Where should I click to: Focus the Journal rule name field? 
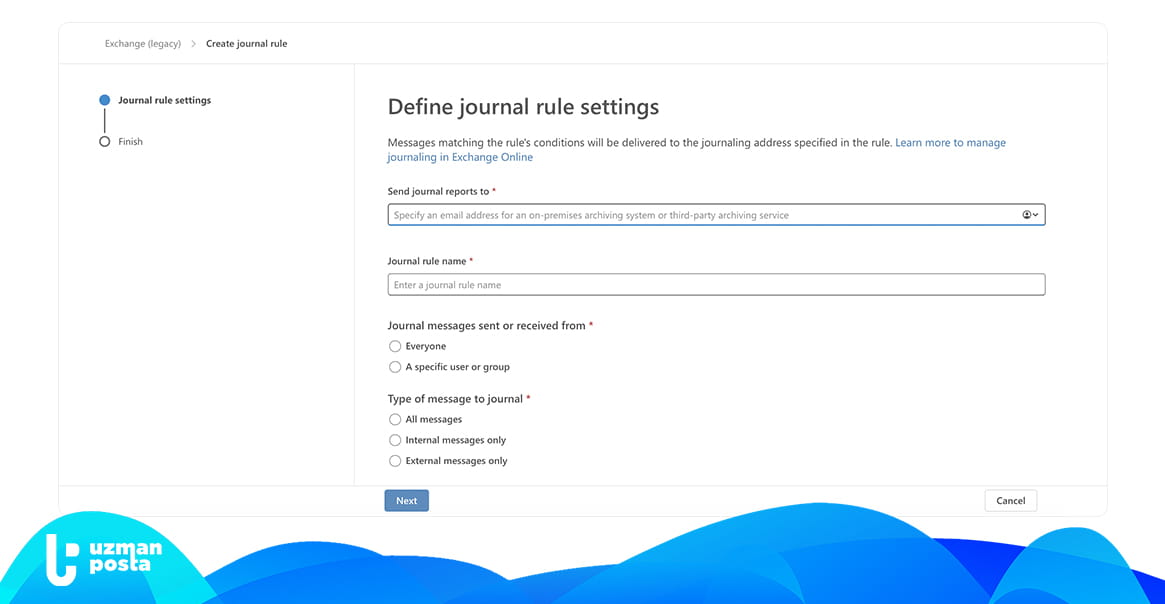[x=716, y=285]
